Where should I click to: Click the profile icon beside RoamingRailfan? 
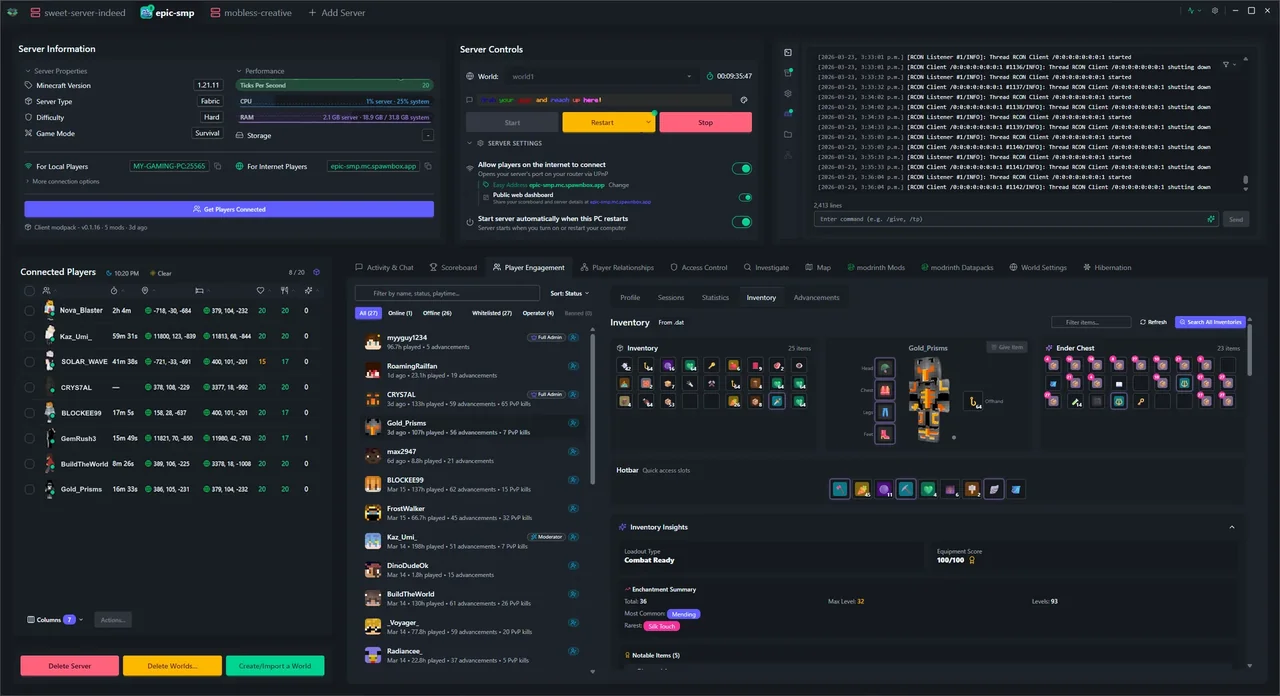574,367
